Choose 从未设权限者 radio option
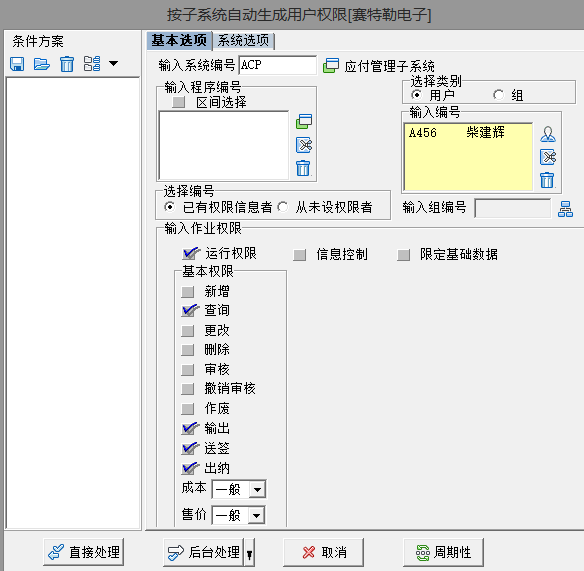 pyautogui.click(x=283, y=207)
